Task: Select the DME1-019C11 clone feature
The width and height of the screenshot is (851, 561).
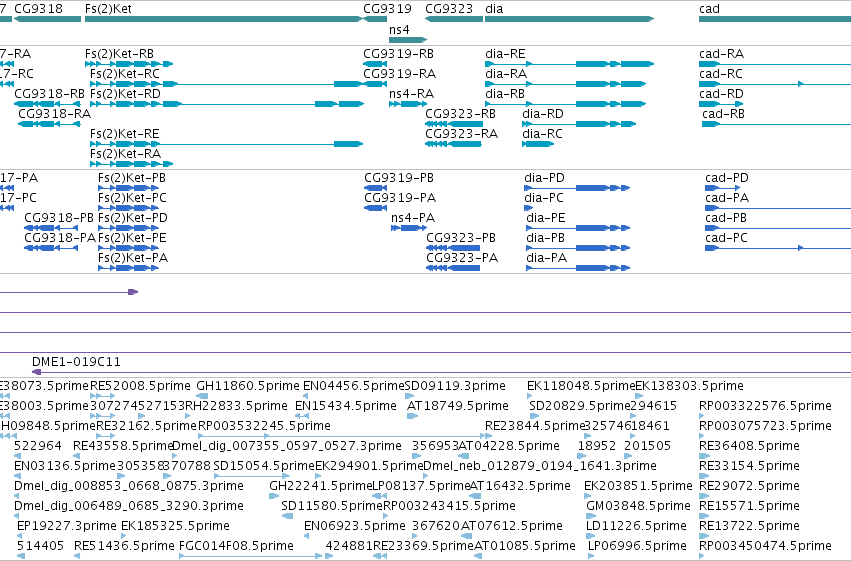Action: 441,372
